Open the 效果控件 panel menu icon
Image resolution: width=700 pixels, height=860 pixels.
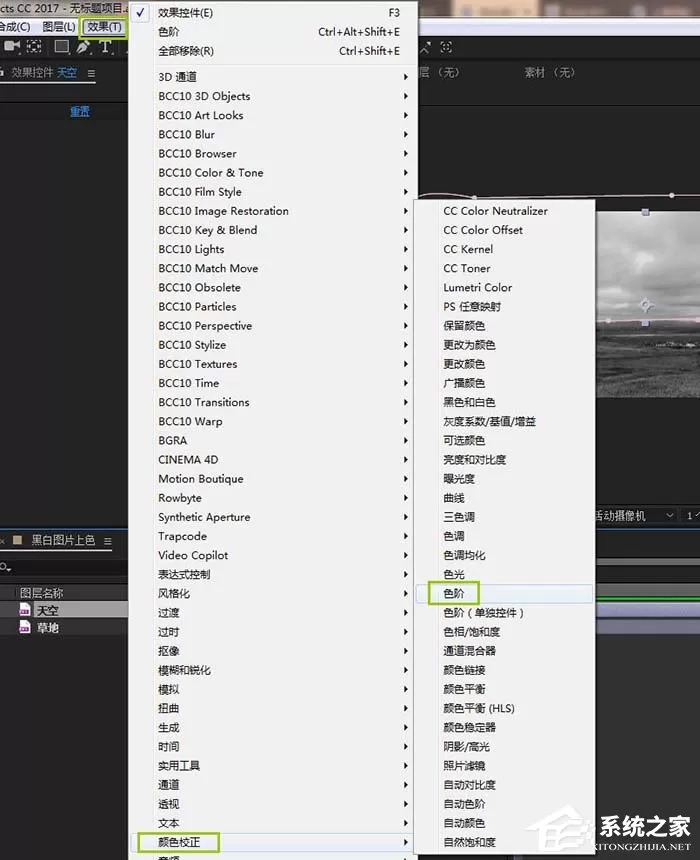[x=91, y=73]
